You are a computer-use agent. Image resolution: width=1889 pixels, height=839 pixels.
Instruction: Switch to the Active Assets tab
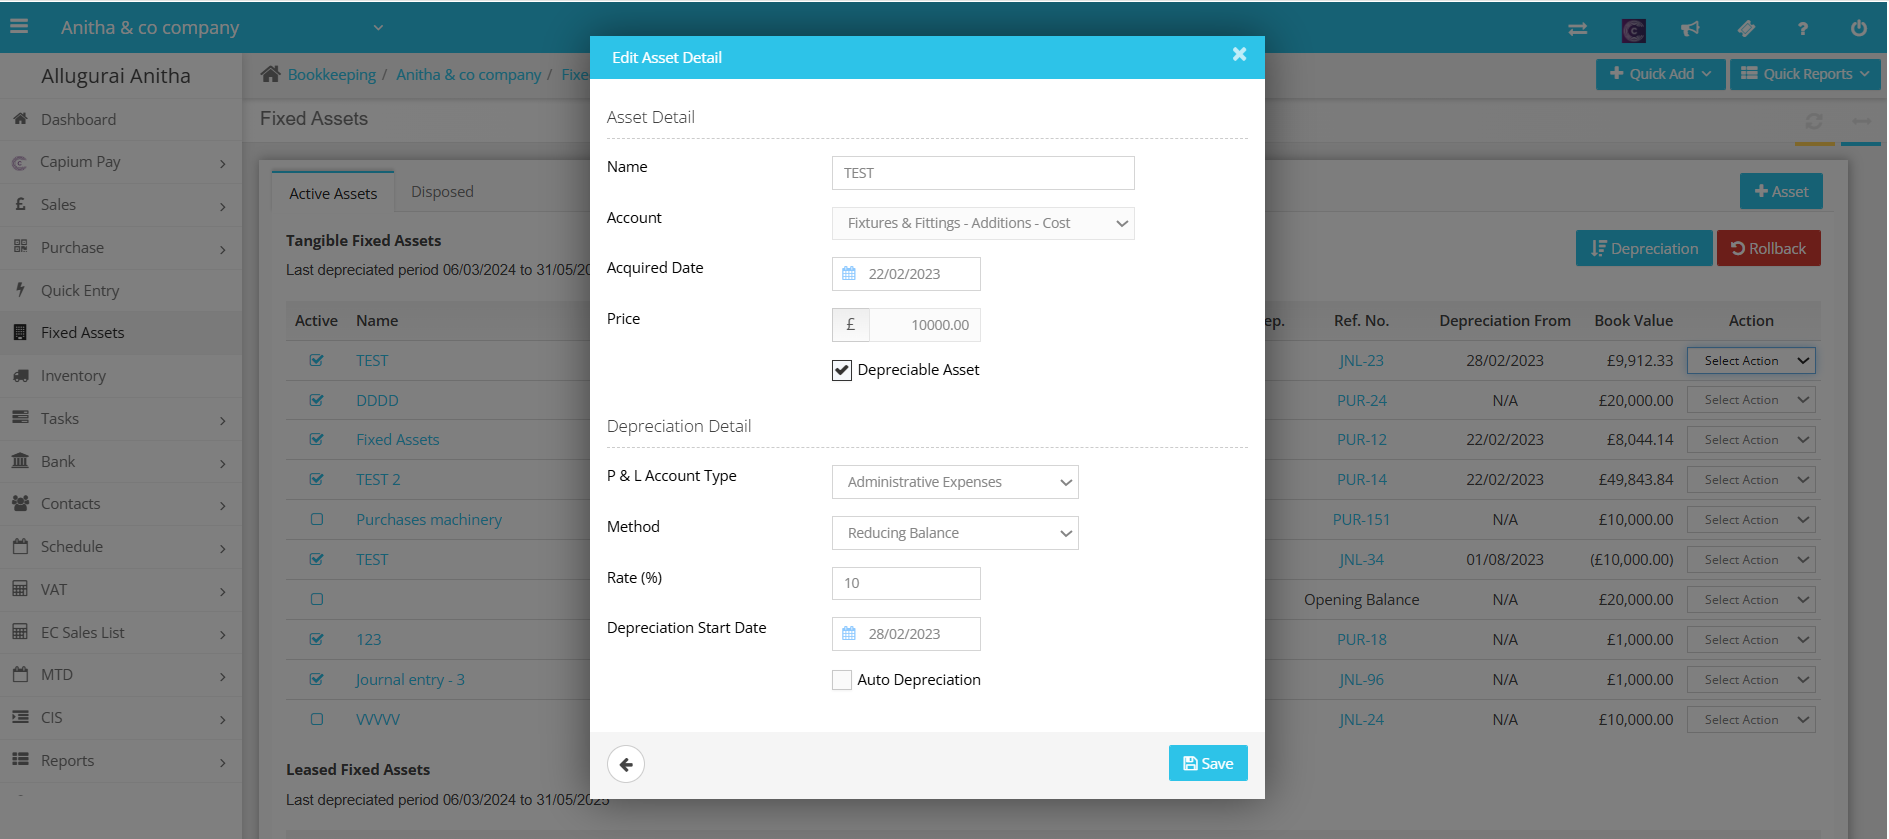333,193
